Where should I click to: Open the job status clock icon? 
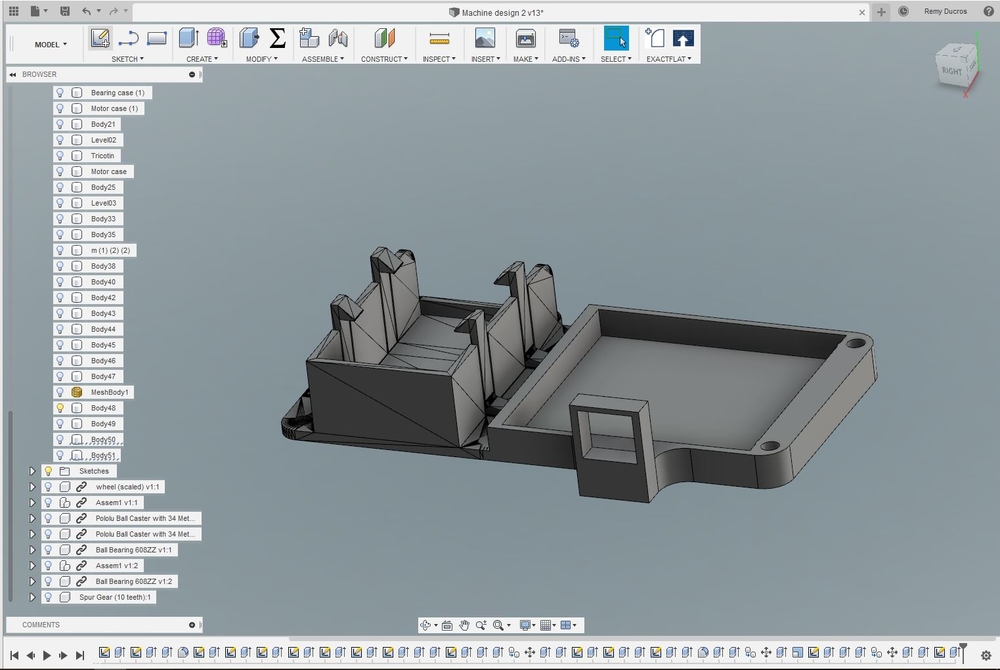pyautogui.click(x=903, y=11)
